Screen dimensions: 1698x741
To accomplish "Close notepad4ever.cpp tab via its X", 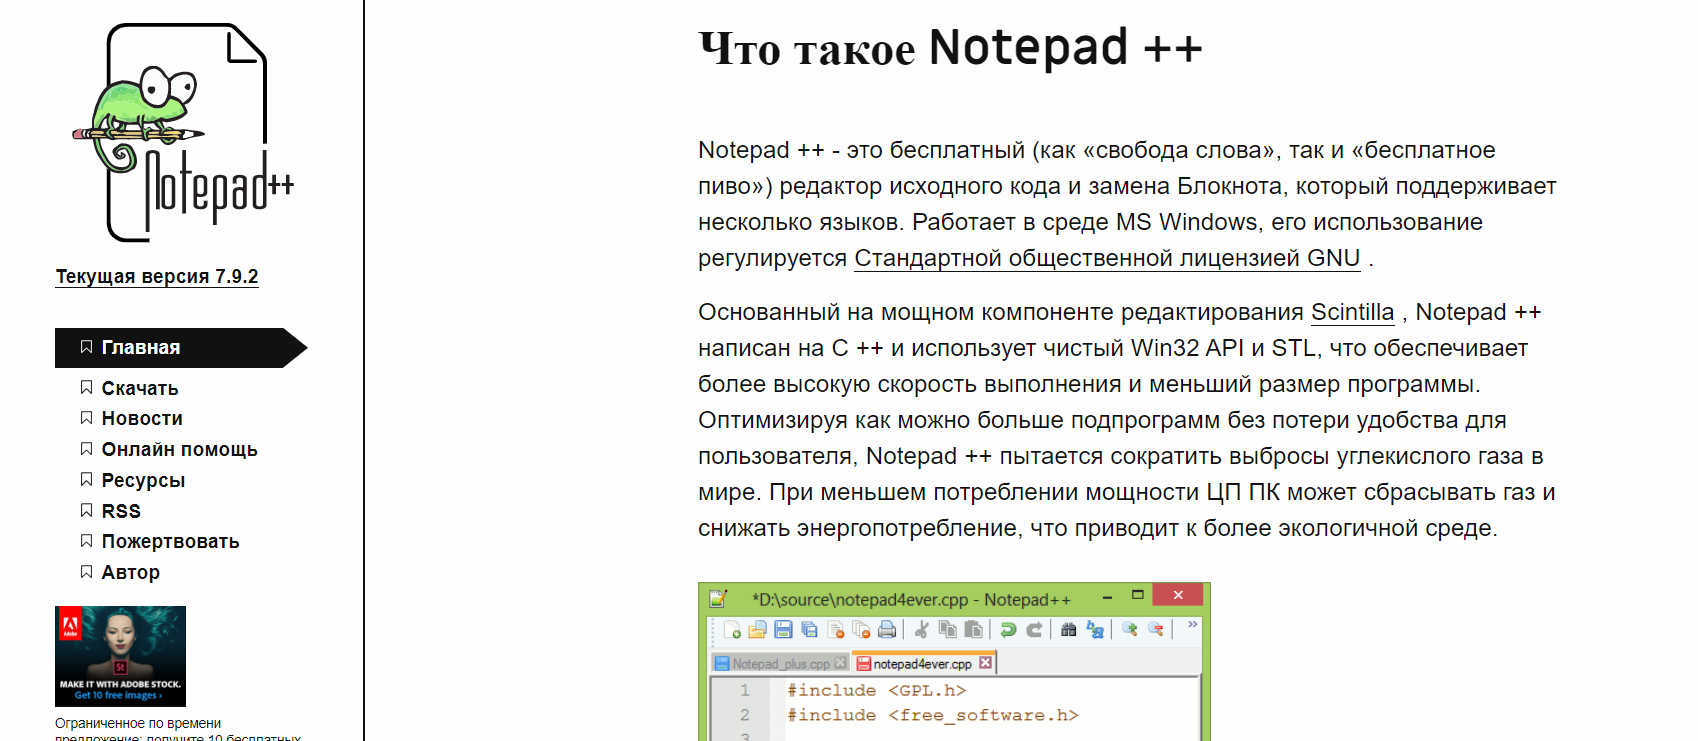I will click(985, 663).
